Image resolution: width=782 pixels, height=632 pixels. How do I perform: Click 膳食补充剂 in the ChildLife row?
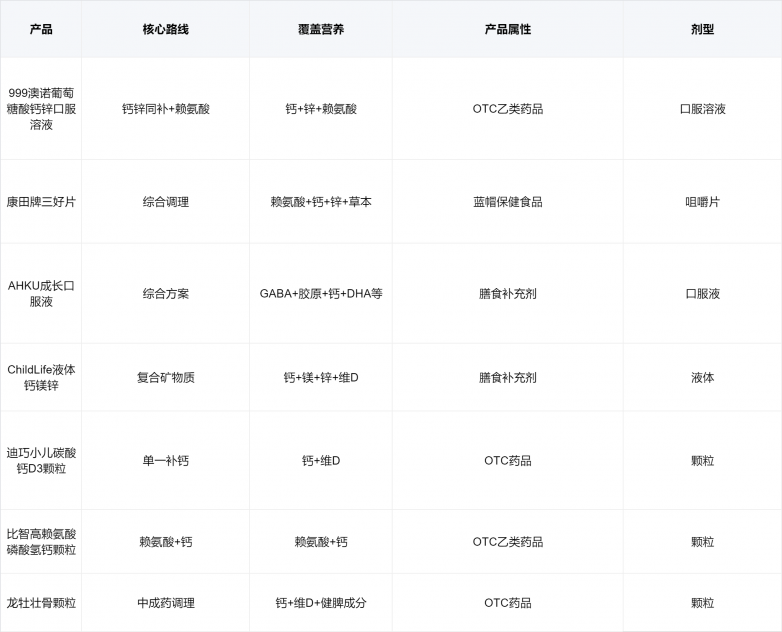(x=508, y=377)
